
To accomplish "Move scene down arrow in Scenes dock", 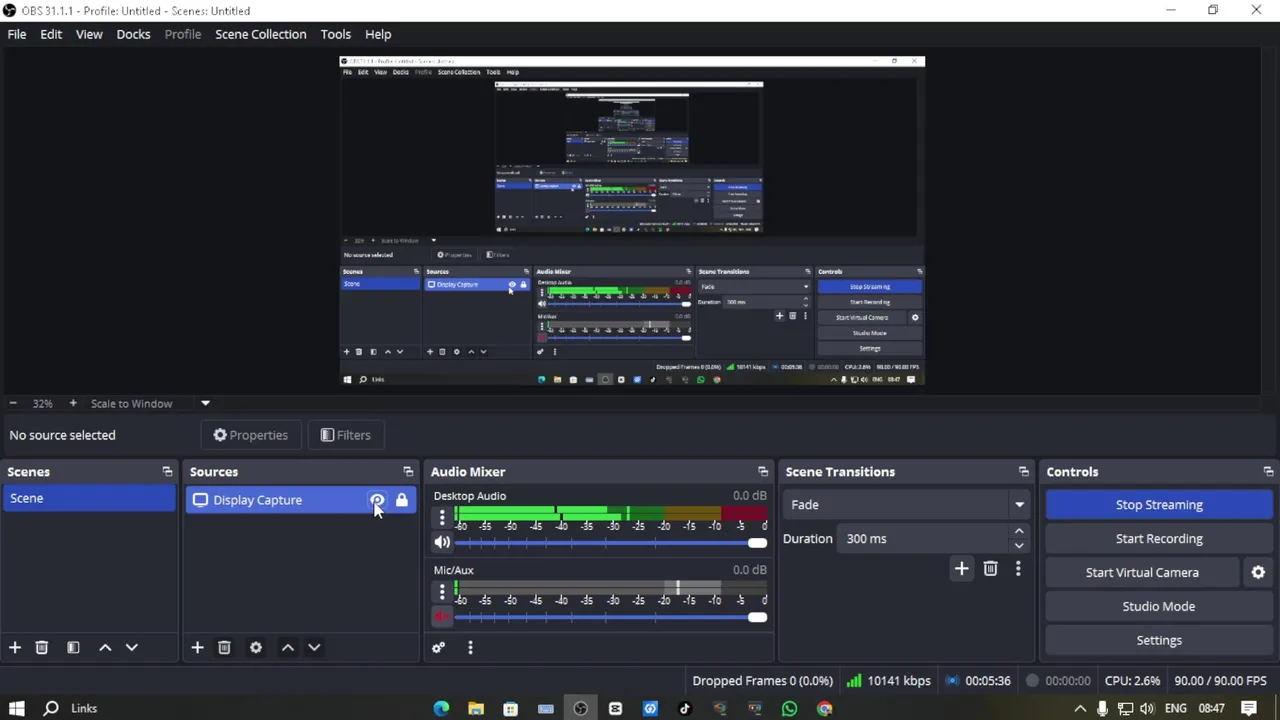I will pyautogui.click(x=131, y=648).
